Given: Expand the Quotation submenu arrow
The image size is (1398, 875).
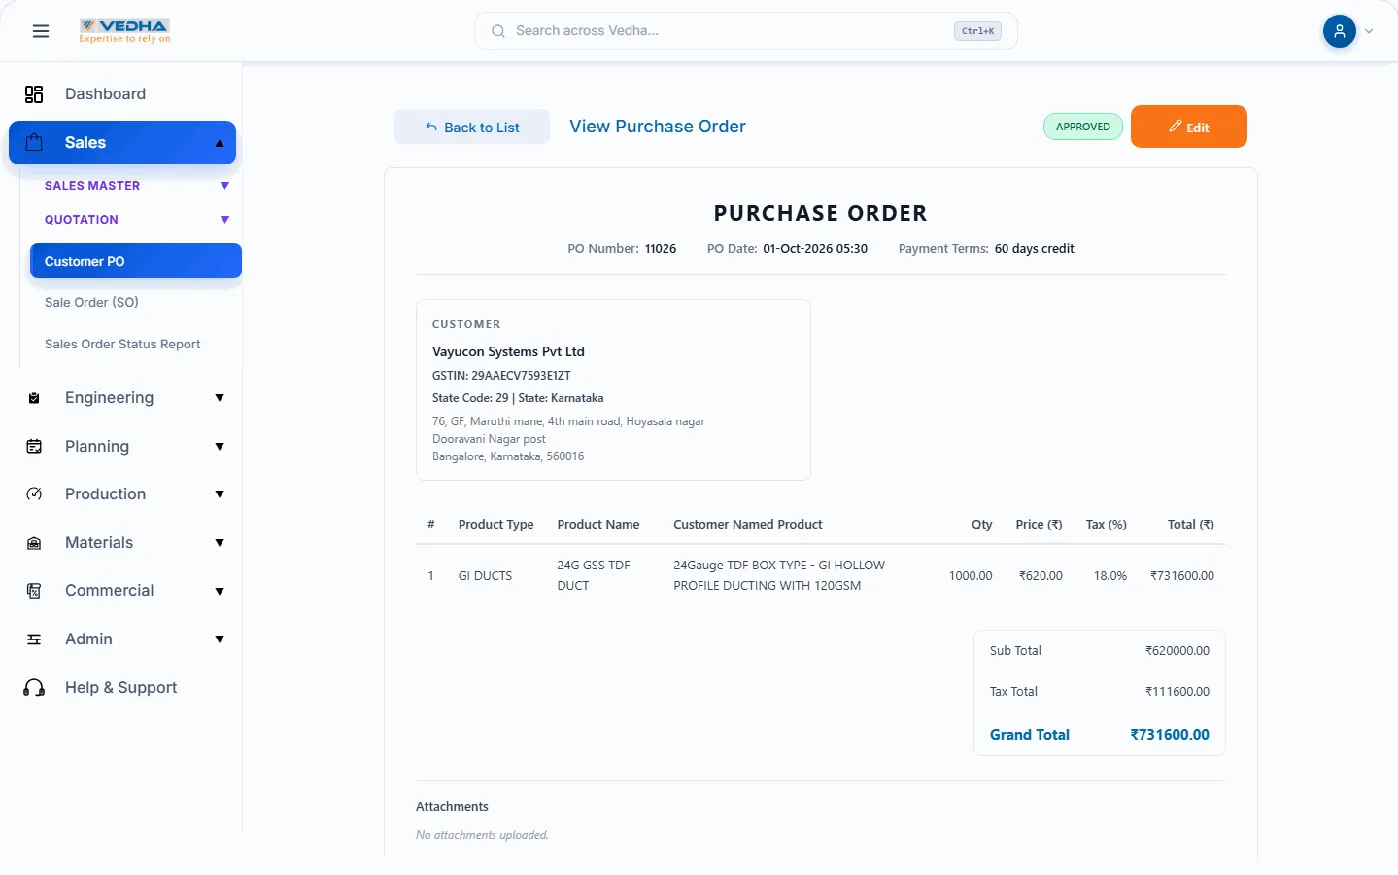Looking at the screenshot, I should pos(225,220).
